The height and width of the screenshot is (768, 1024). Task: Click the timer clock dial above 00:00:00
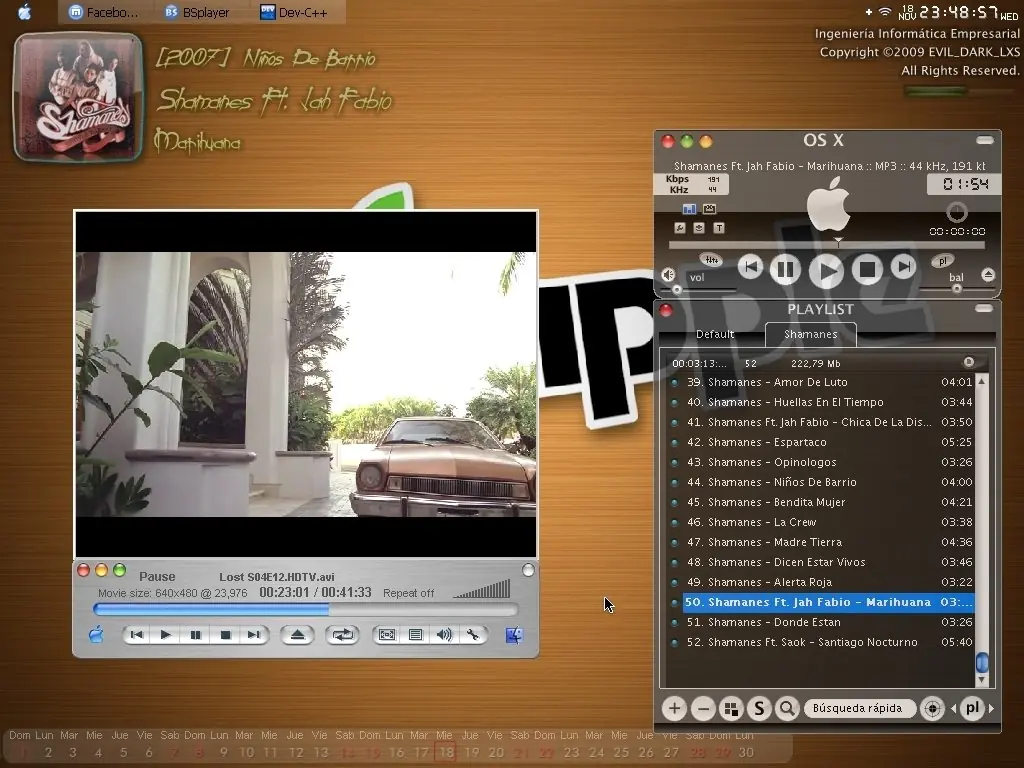957,212
